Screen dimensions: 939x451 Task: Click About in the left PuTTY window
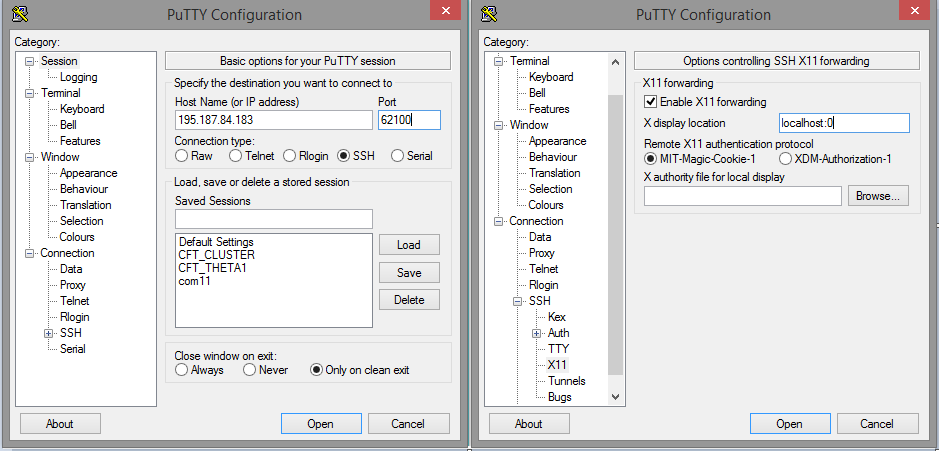click(x=60, y=423)
